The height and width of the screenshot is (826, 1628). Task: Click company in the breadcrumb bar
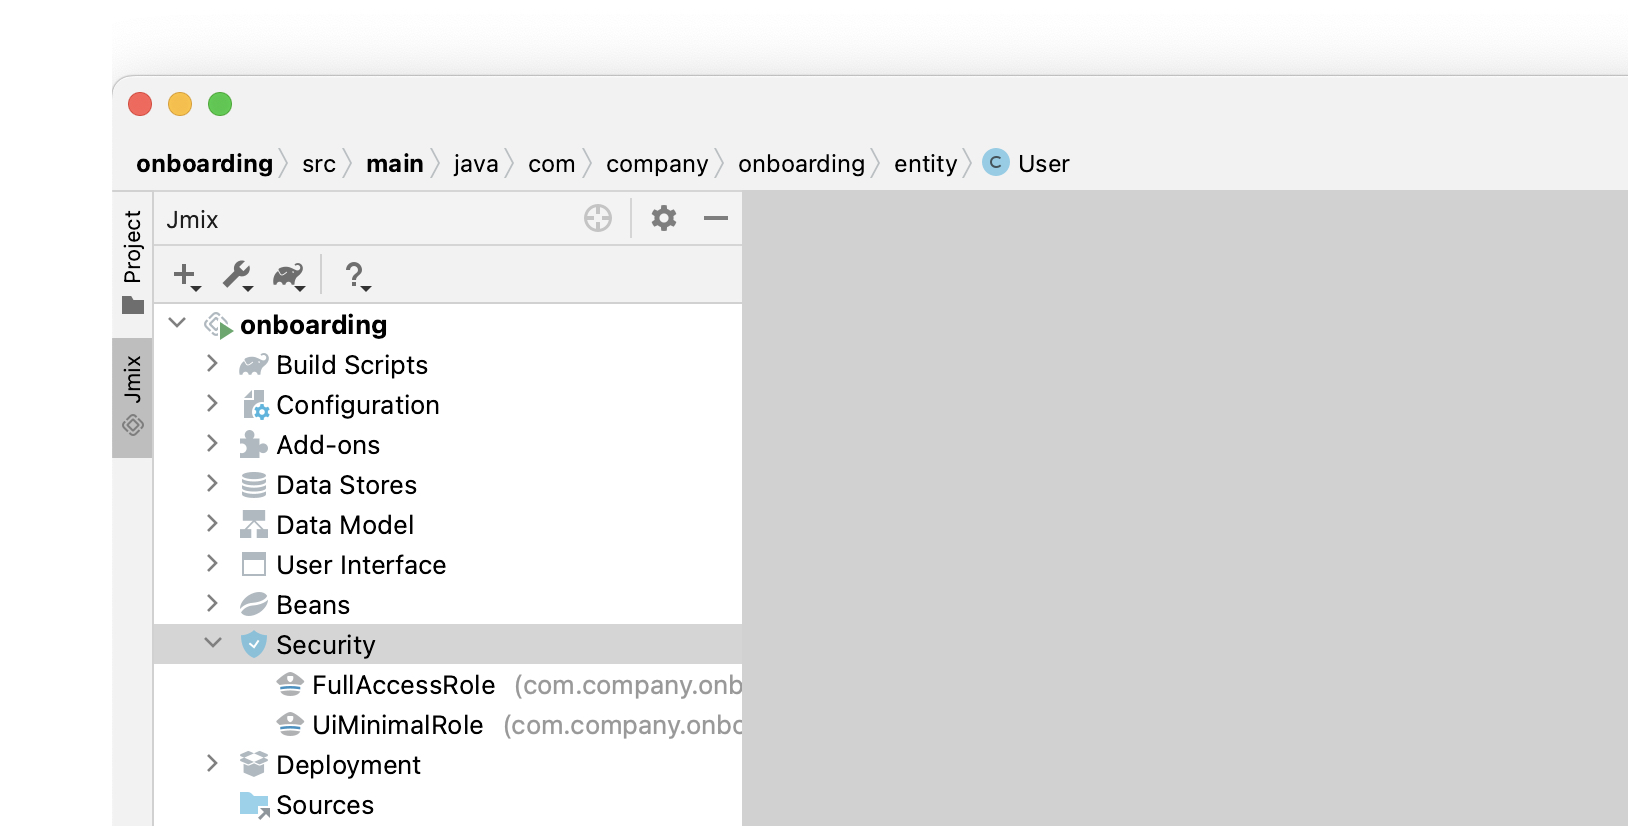(657, 164)
